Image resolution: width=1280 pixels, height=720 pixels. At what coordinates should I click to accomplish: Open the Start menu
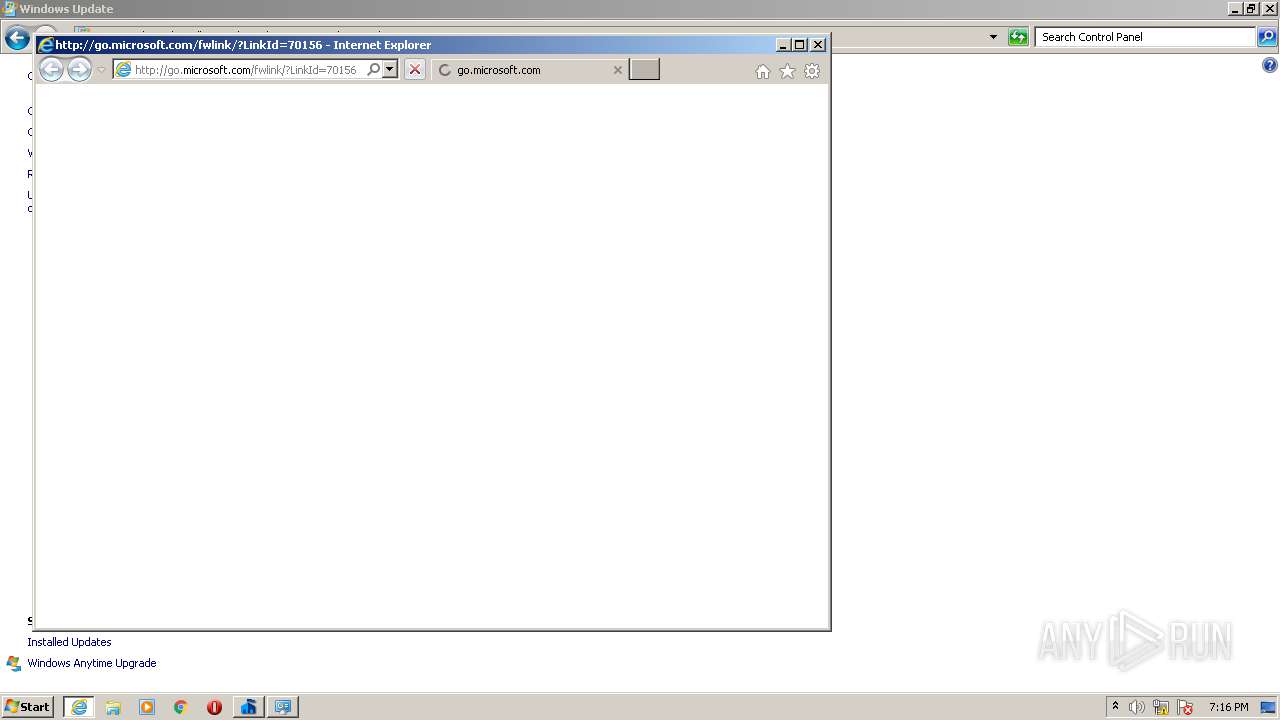pyautogui.click(x=28, y=707)
